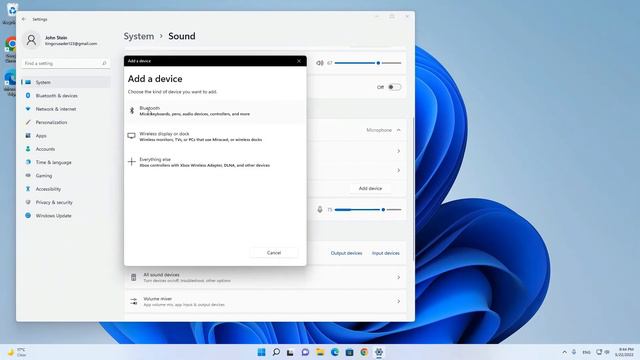
Task: Switch ENG input language in the tray
Action: coord(587,352)
